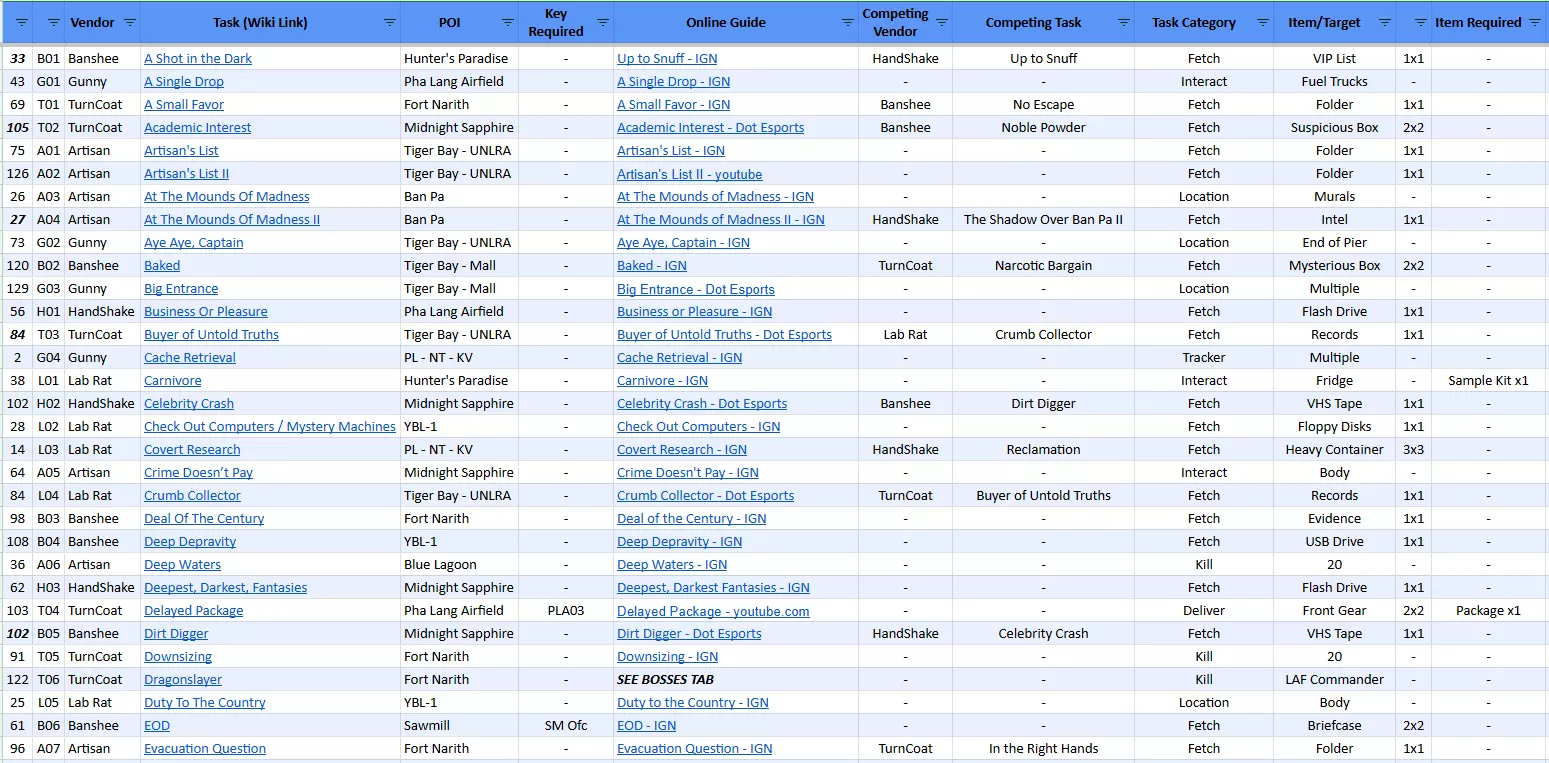Select the "PLA03" key required cell
This screenshot has width=1549, height=763.
(x=566, y=611)
